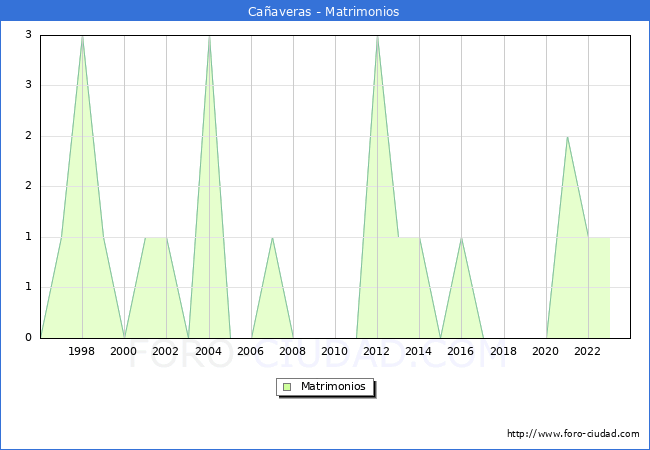Open the foro-ciudad.com website link
The image size is (650, 450).
coord(573,434)
